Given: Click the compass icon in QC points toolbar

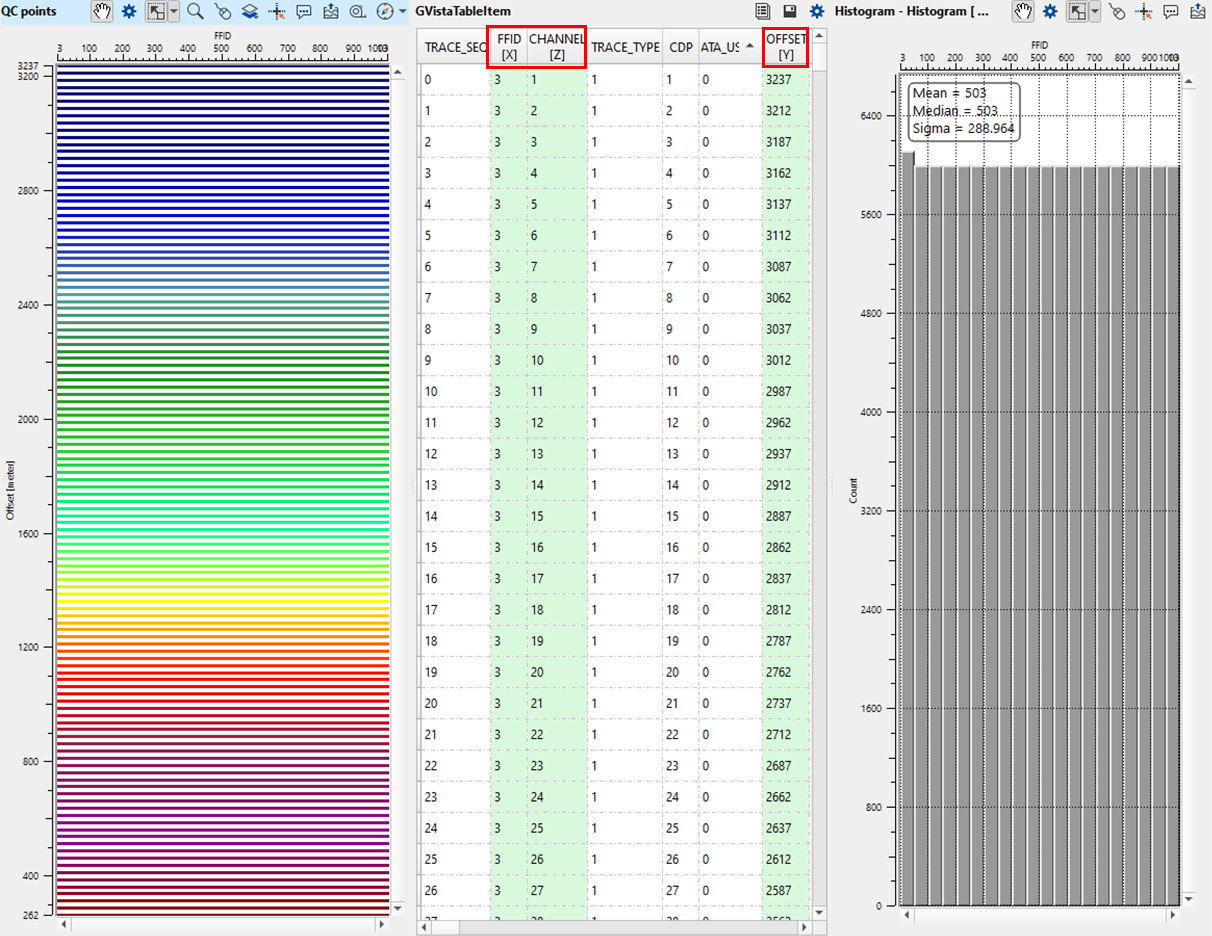Looking at the screenshot, I should click(385, 11).
